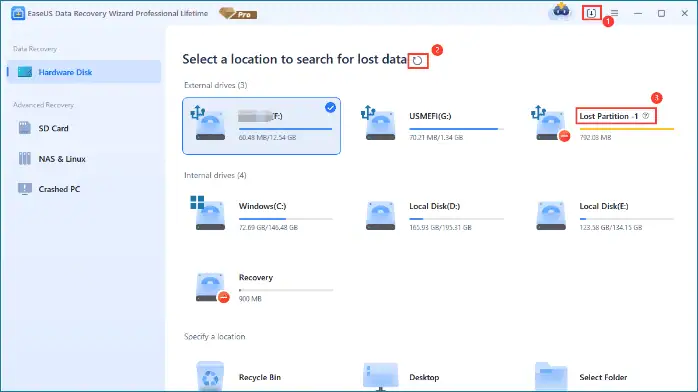Click the mascot avatar icon

[560, 12]
